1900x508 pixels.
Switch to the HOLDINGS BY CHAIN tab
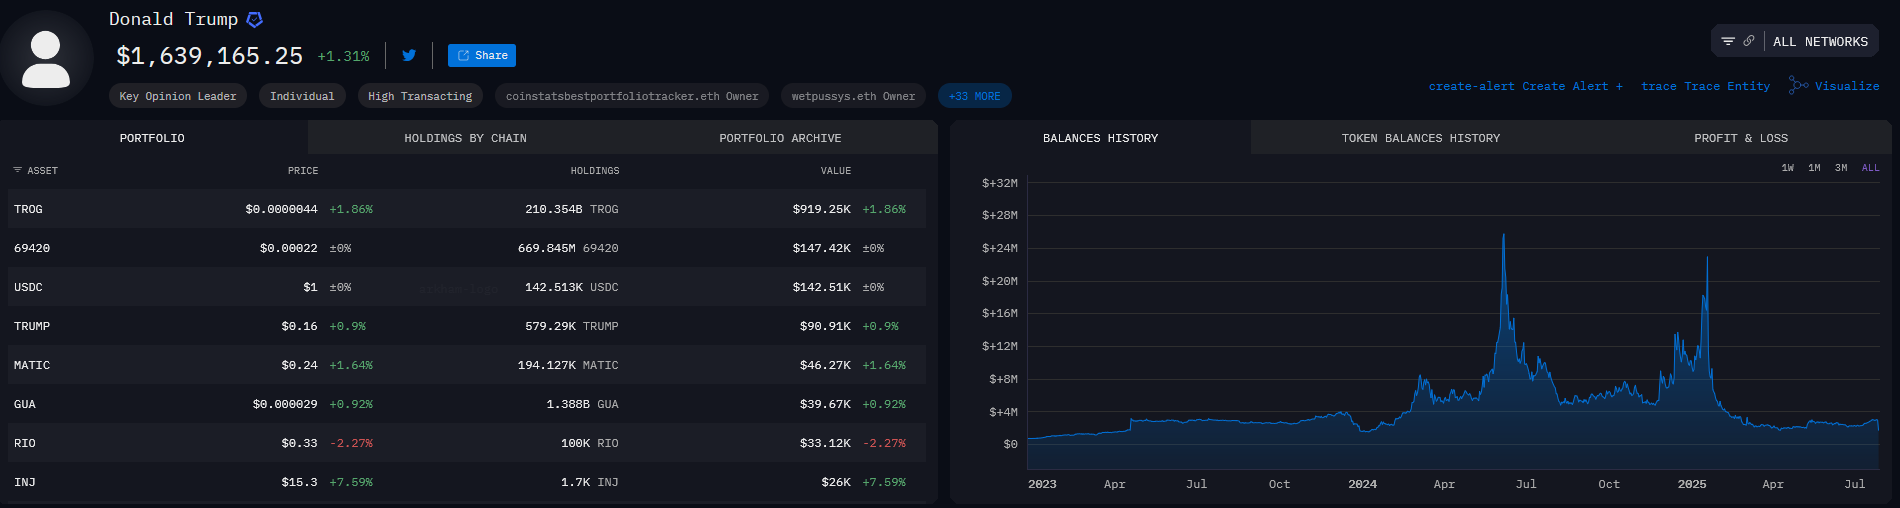click(465, 138)
